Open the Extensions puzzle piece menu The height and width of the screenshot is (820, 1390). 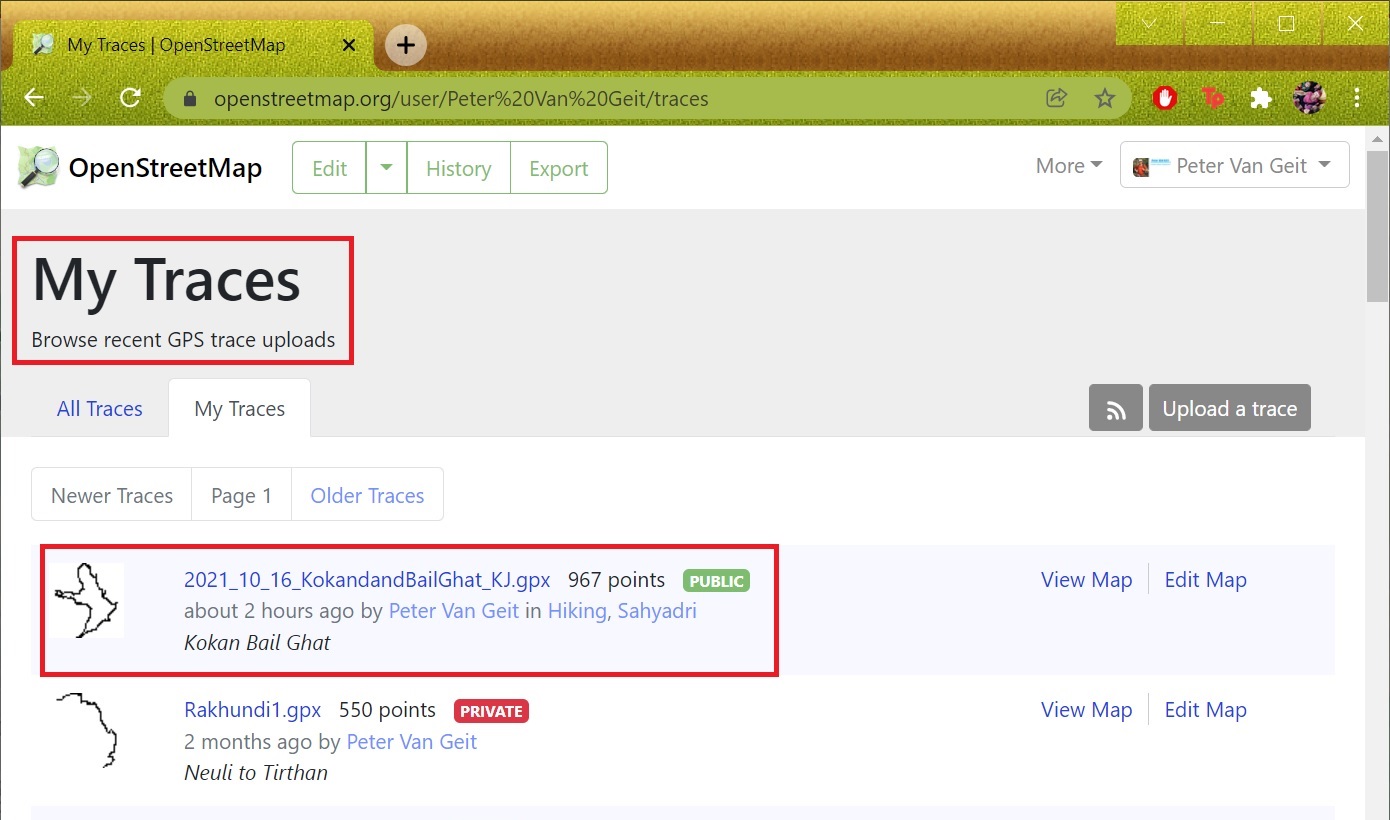pos(1261,98)
